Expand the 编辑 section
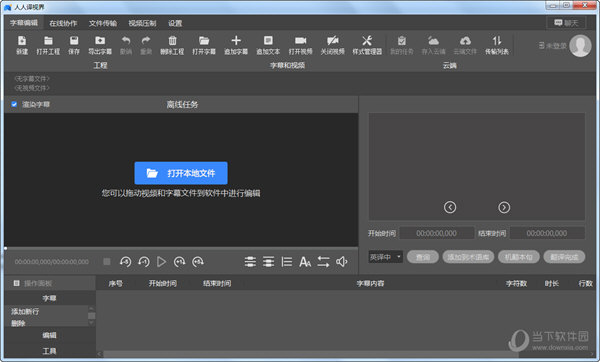The width and height of the screenshot is (600, 362). click(49, 335)
